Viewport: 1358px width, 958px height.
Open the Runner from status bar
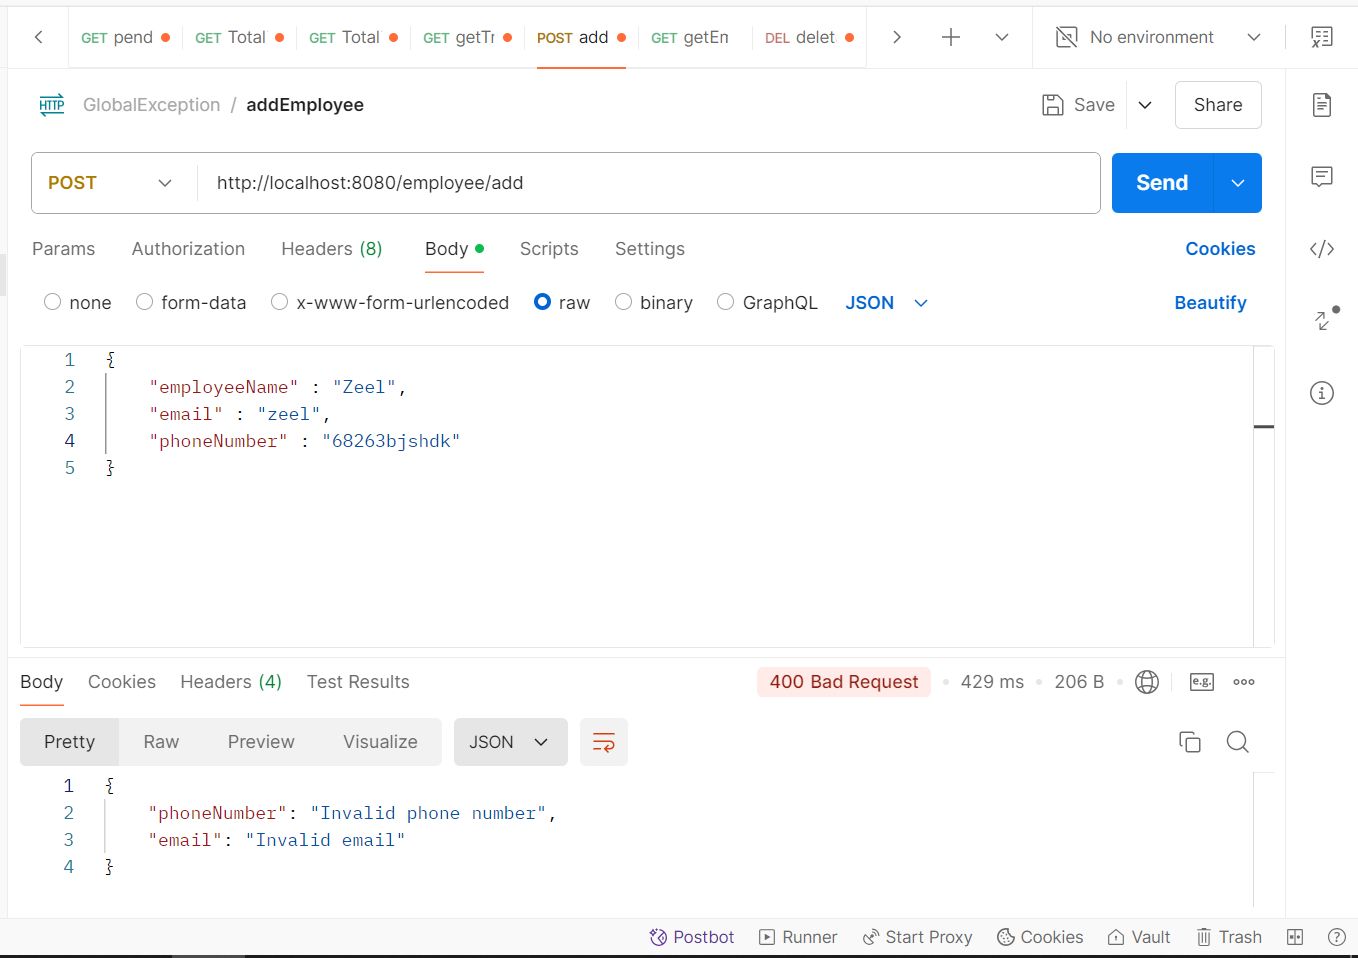[x=798, y=937]
